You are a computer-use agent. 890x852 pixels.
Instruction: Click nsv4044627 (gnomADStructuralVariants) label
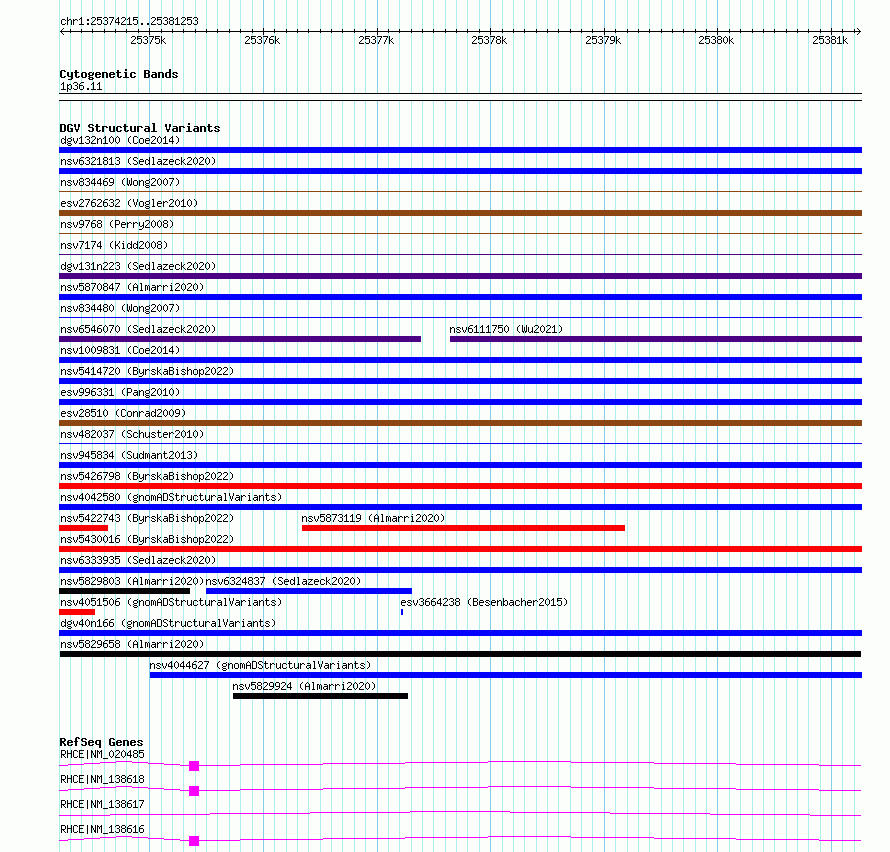click(x=260, y=665)
